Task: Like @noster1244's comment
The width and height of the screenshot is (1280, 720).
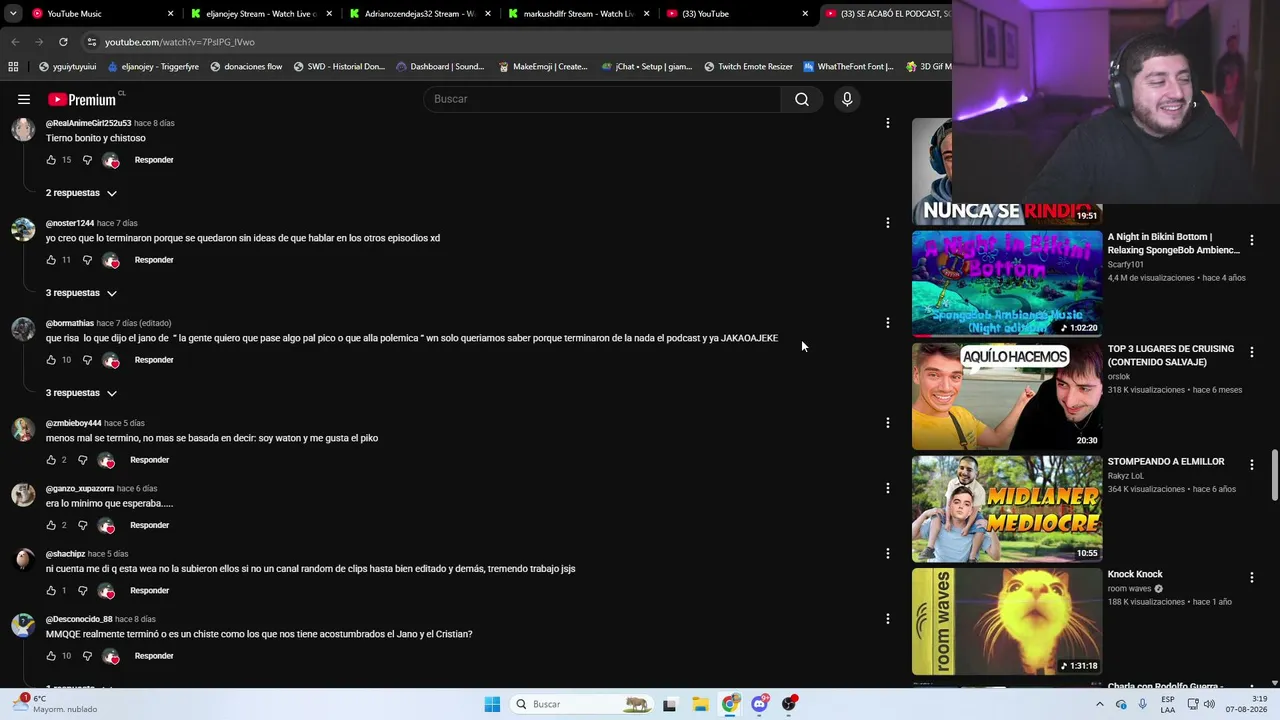Action: (x=51, y=260)
